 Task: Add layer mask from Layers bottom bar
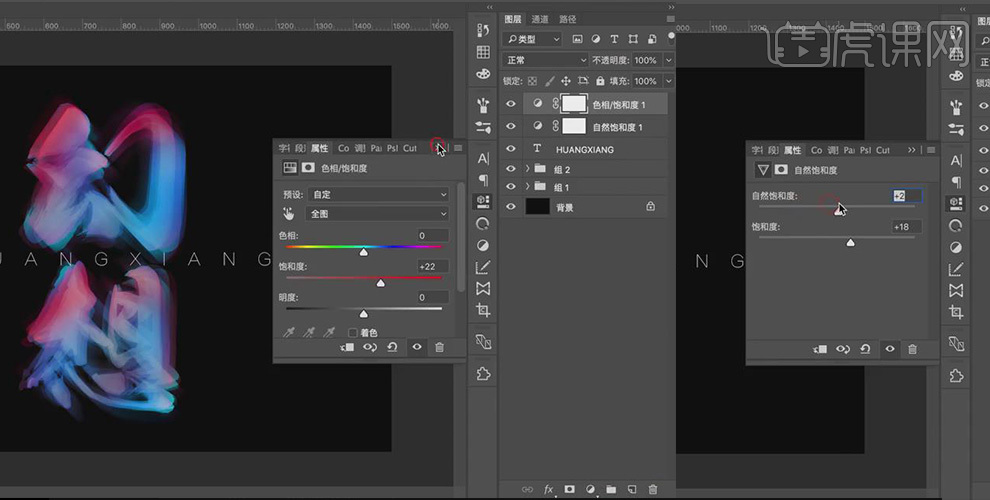[x=570, y=489]
